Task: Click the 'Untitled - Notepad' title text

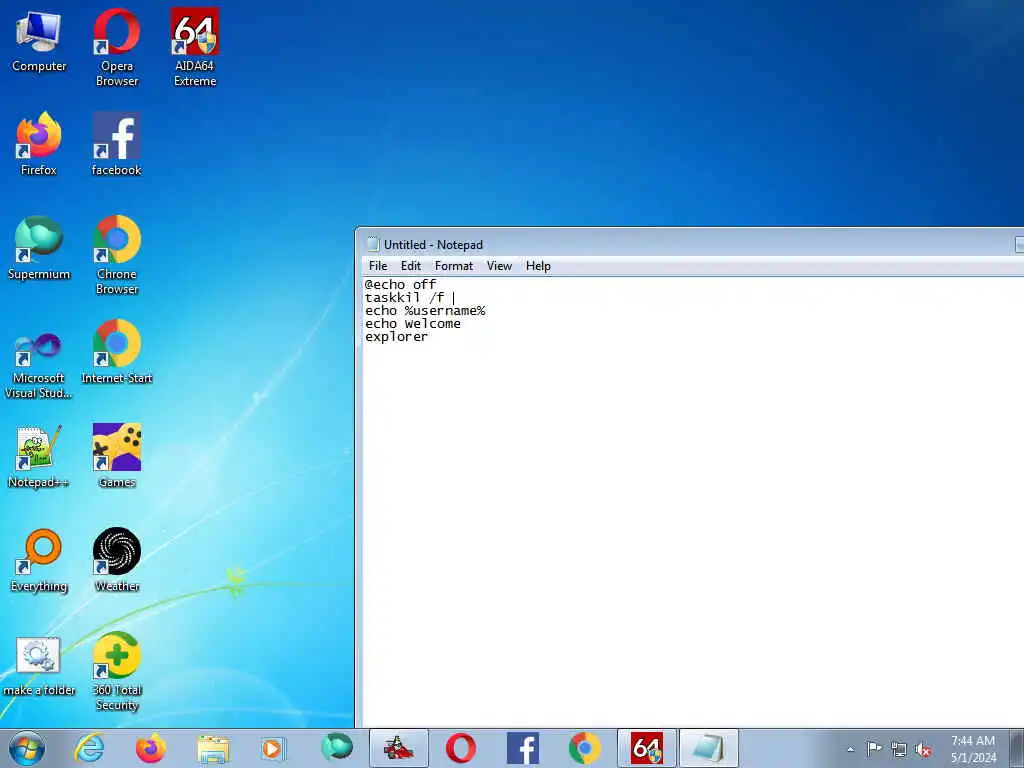Action: tap(434, 245)
